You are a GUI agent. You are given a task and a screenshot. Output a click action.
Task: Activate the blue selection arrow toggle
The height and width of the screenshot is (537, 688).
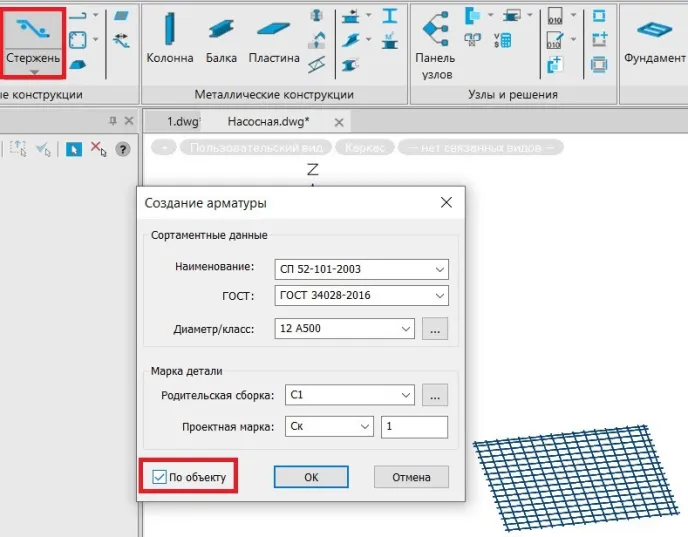[73, 149]
